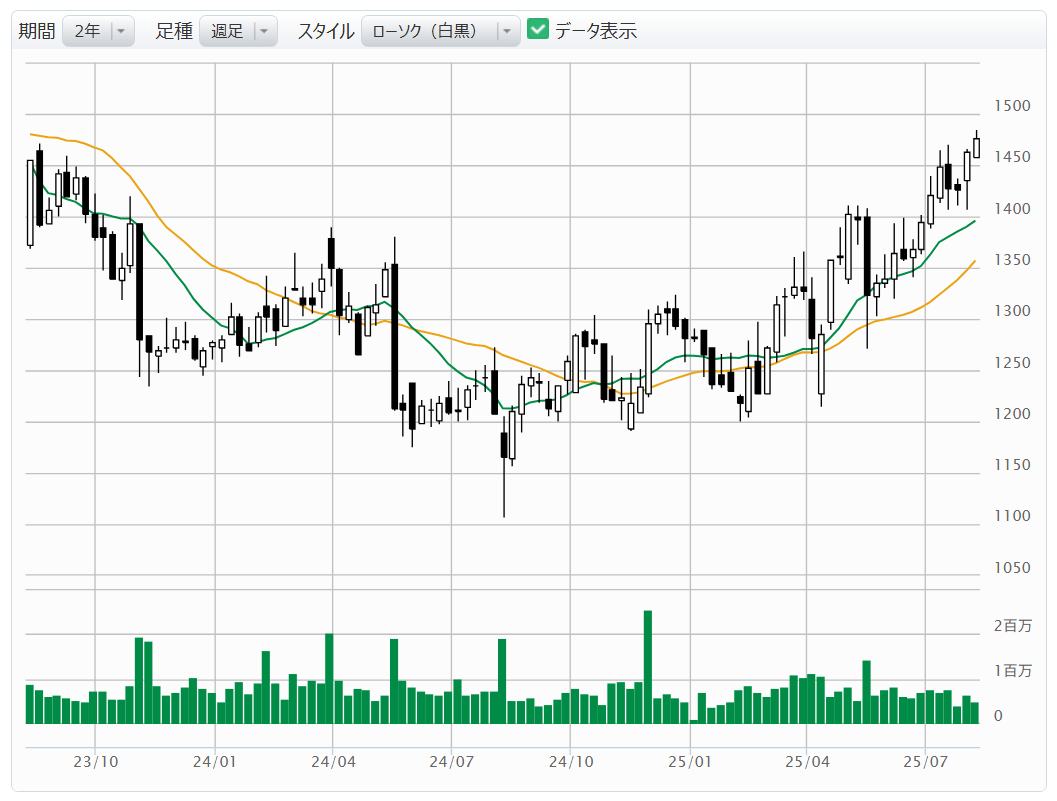Click the 25/07 date label on the x-axis

coord(926,761)
